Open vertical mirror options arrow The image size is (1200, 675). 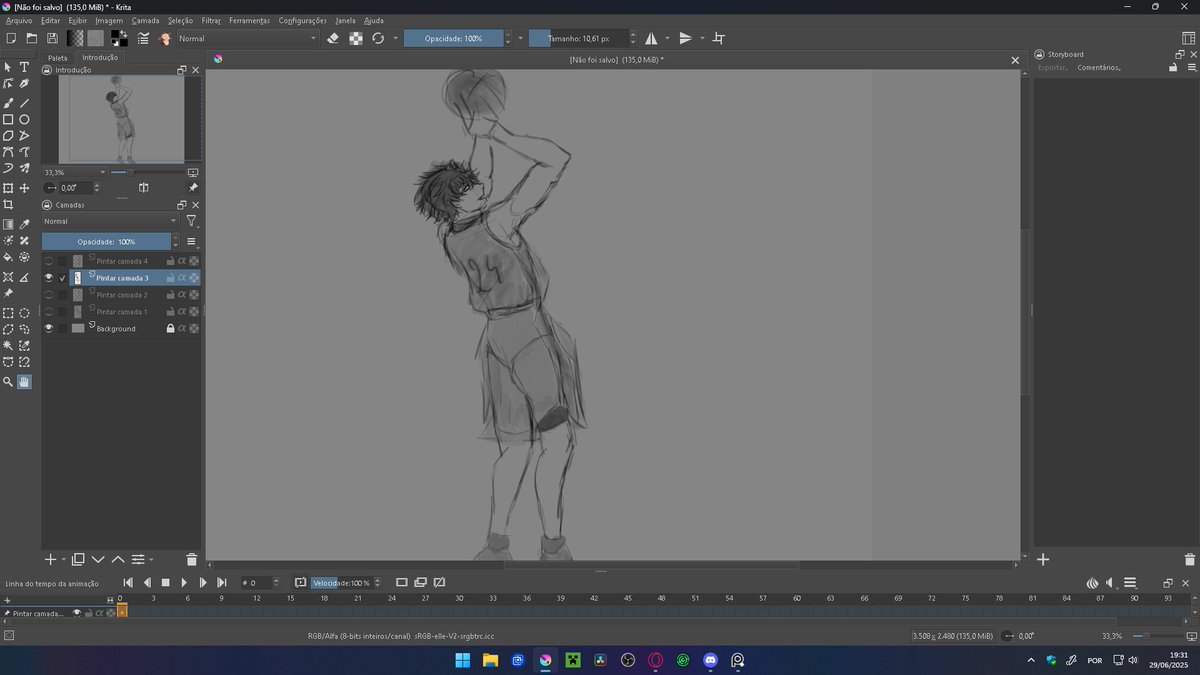pos(702,38)
